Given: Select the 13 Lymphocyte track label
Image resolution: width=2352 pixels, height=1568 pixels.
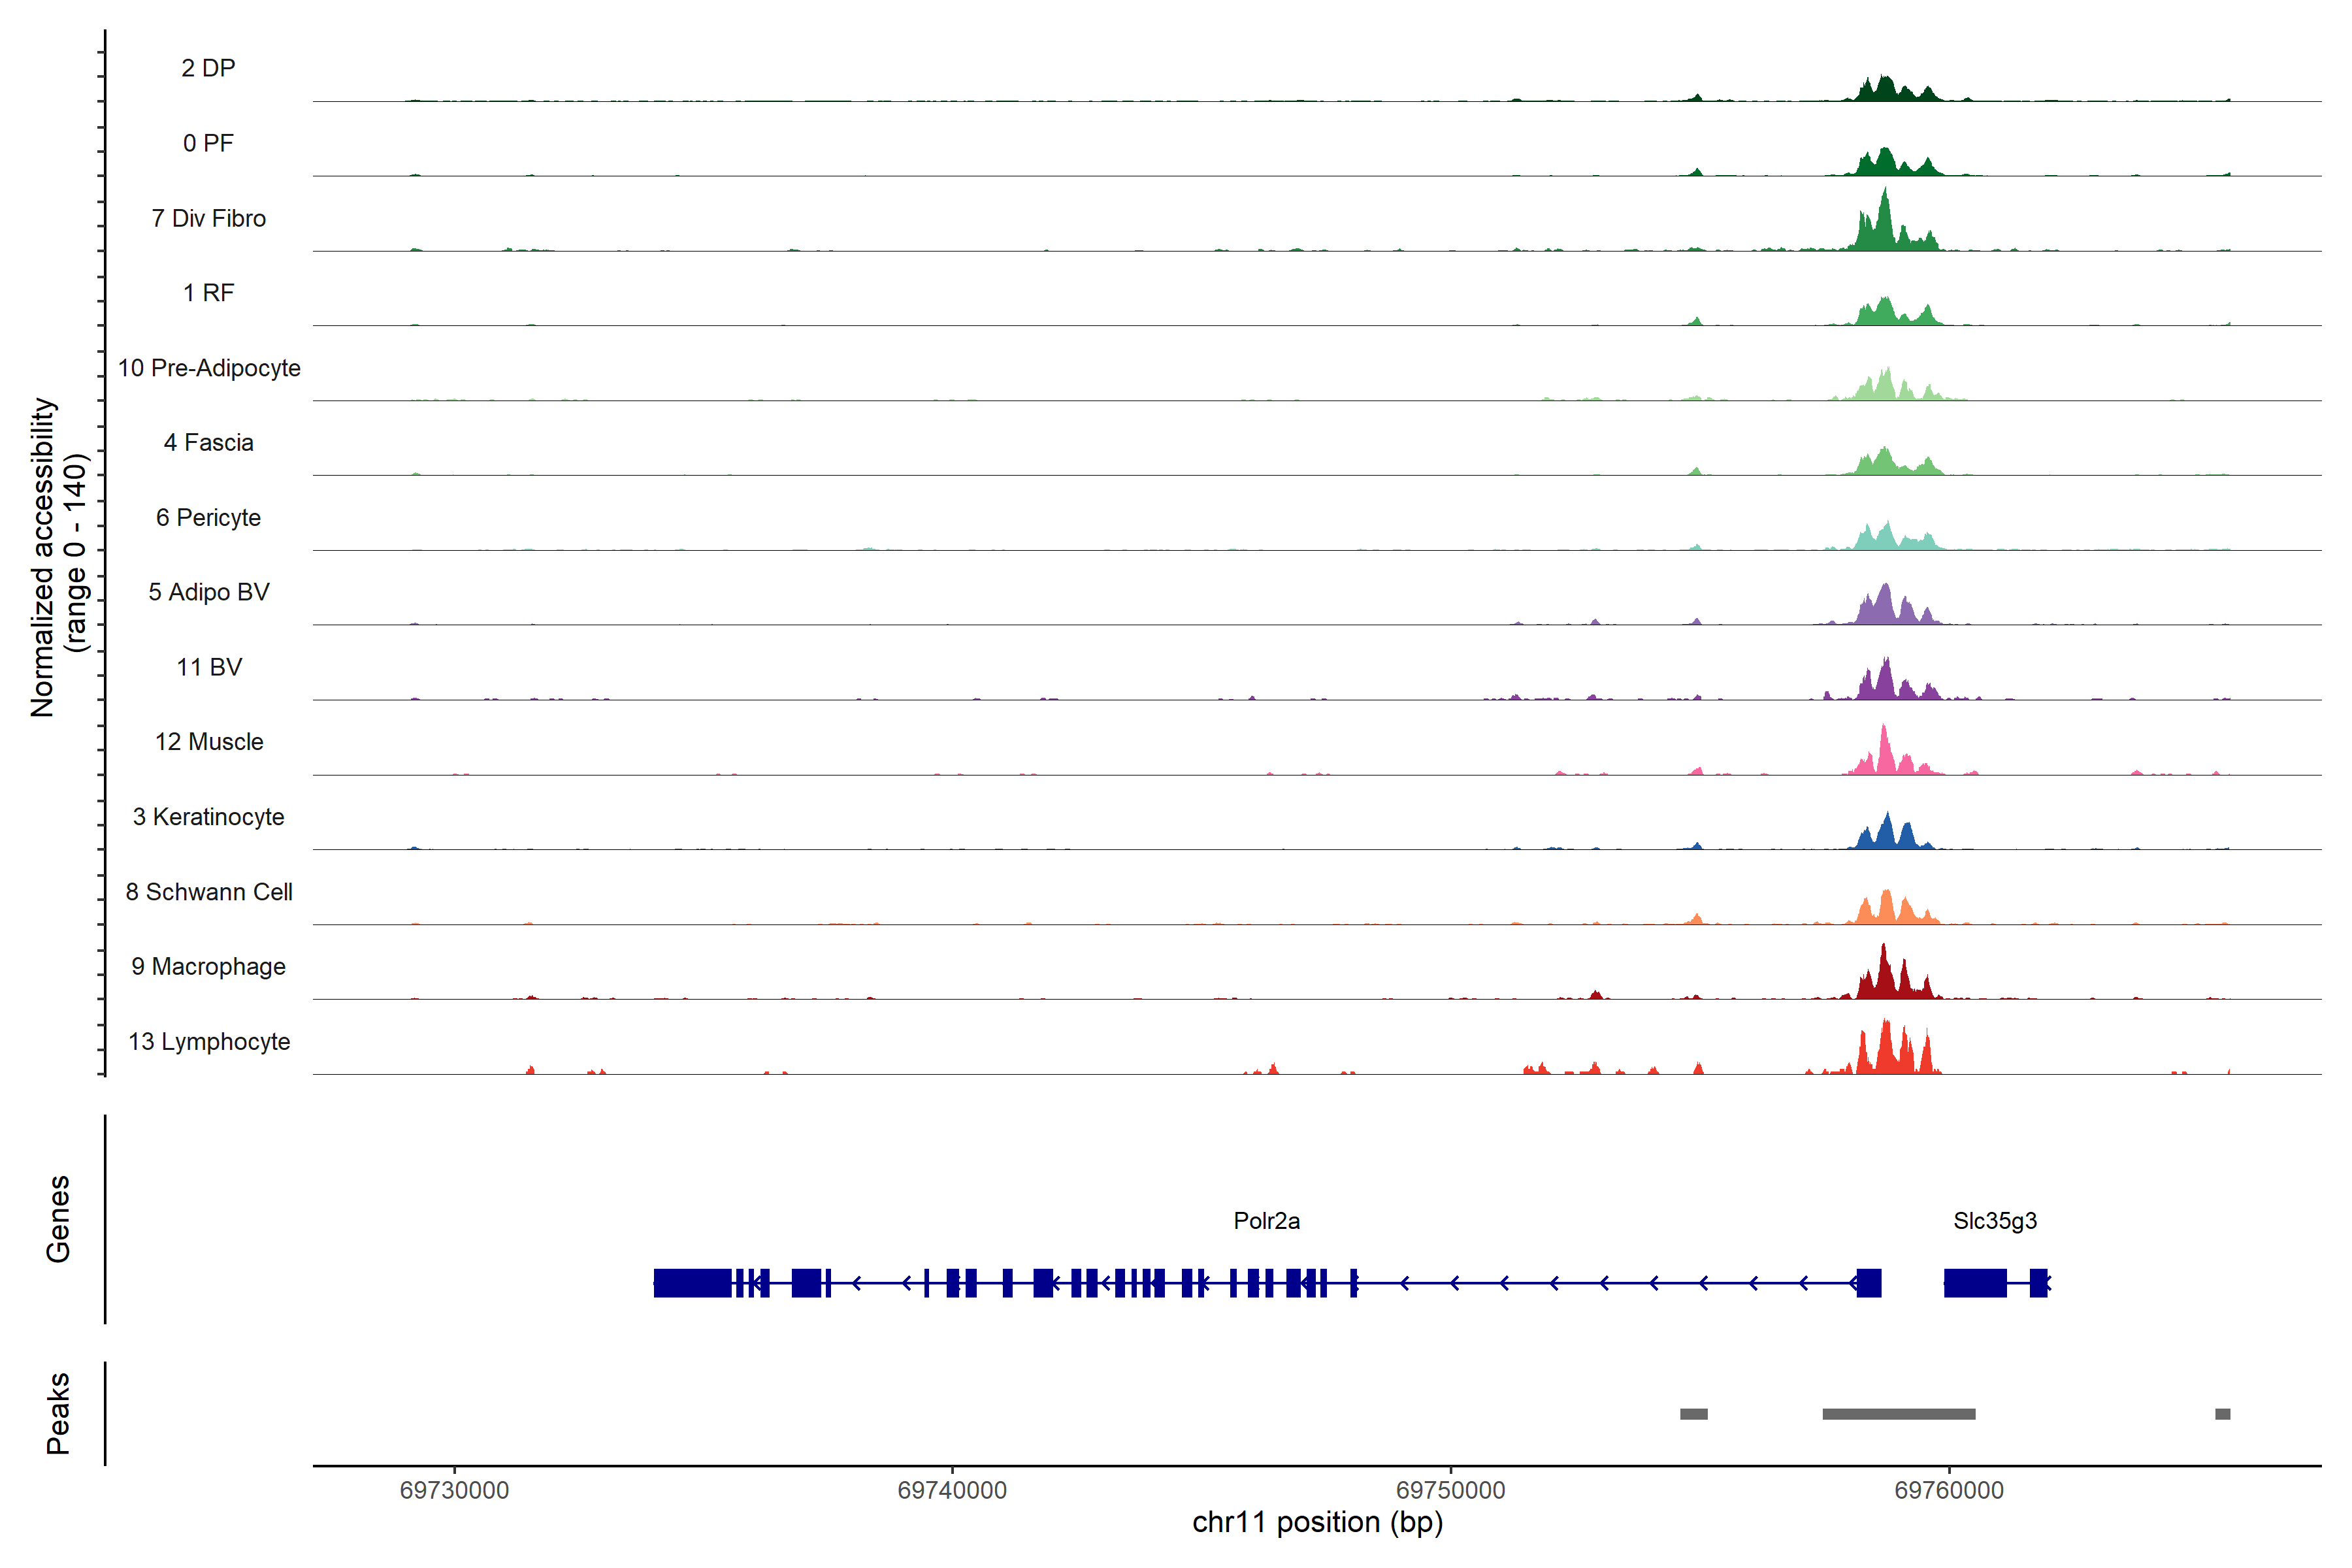Looking at the screenshot, I should pyautogui.click(x=209, y=1042).
